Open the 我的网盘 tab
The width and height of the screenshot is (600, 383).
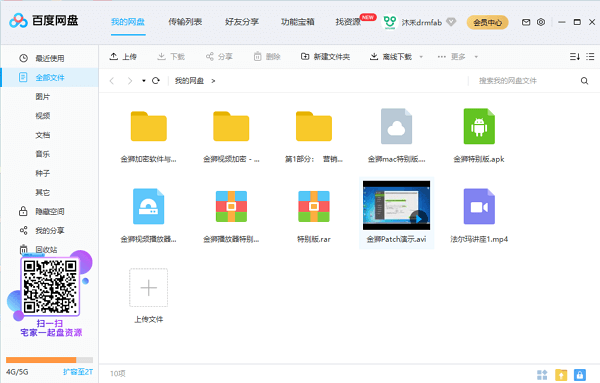coord(128,22)
